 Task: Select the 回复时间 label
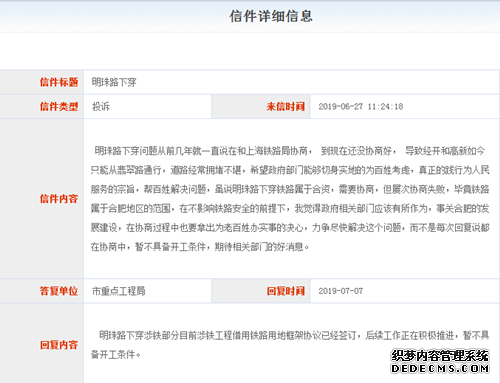point(286,291)
